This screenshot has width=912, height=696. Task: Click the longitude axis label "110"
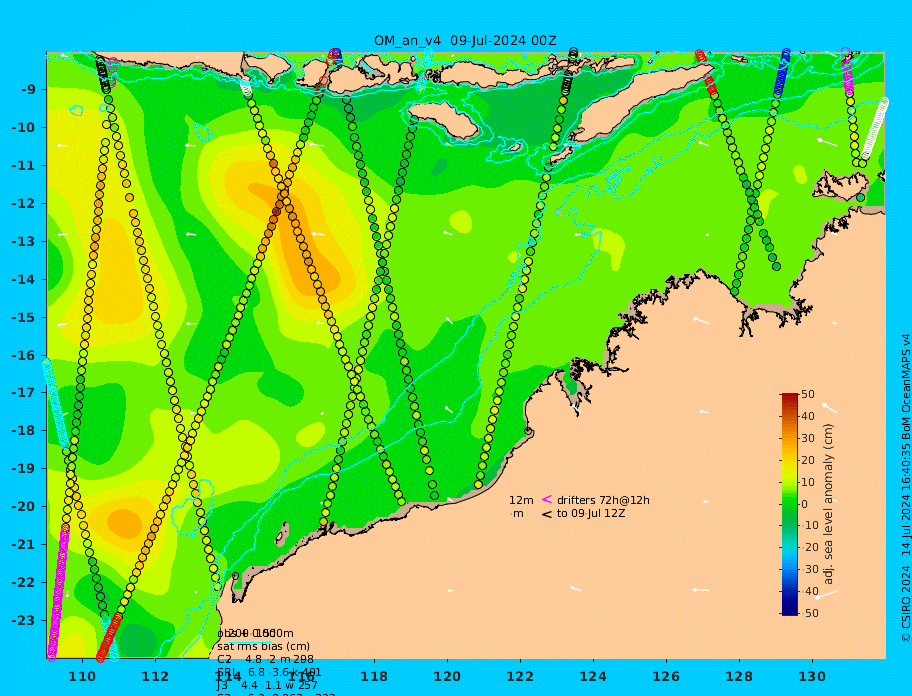pyautogui.click(x=82, y=676)
